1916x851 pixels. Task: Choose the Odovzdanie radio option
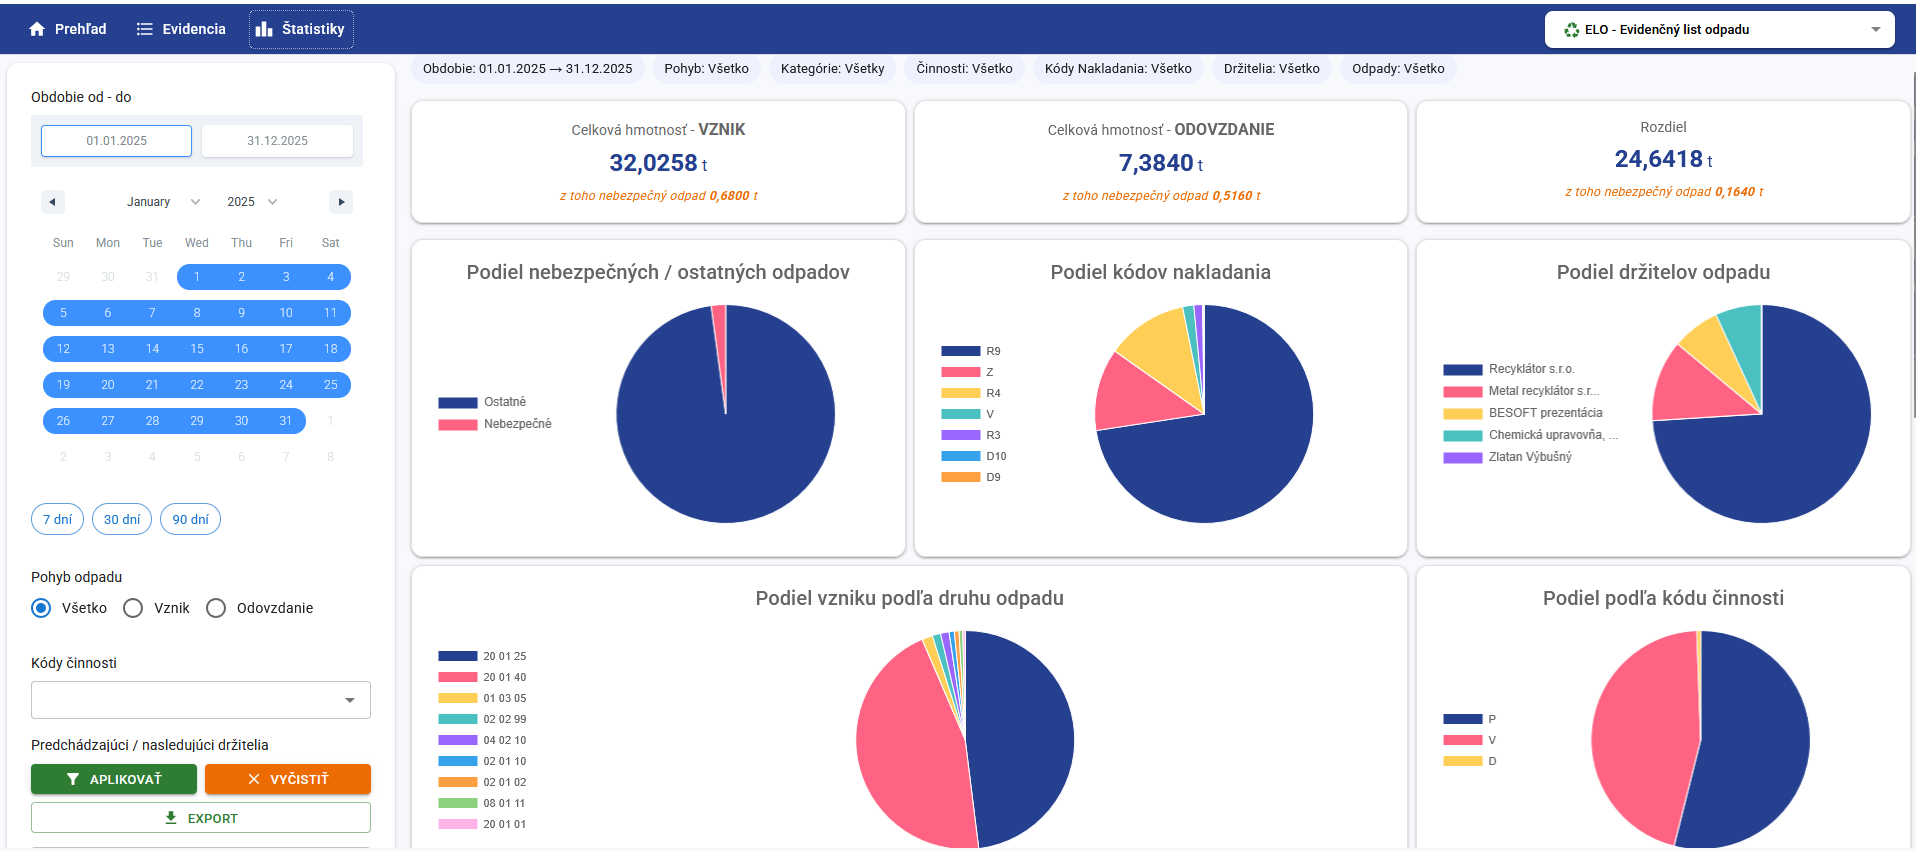pos(216,608)
